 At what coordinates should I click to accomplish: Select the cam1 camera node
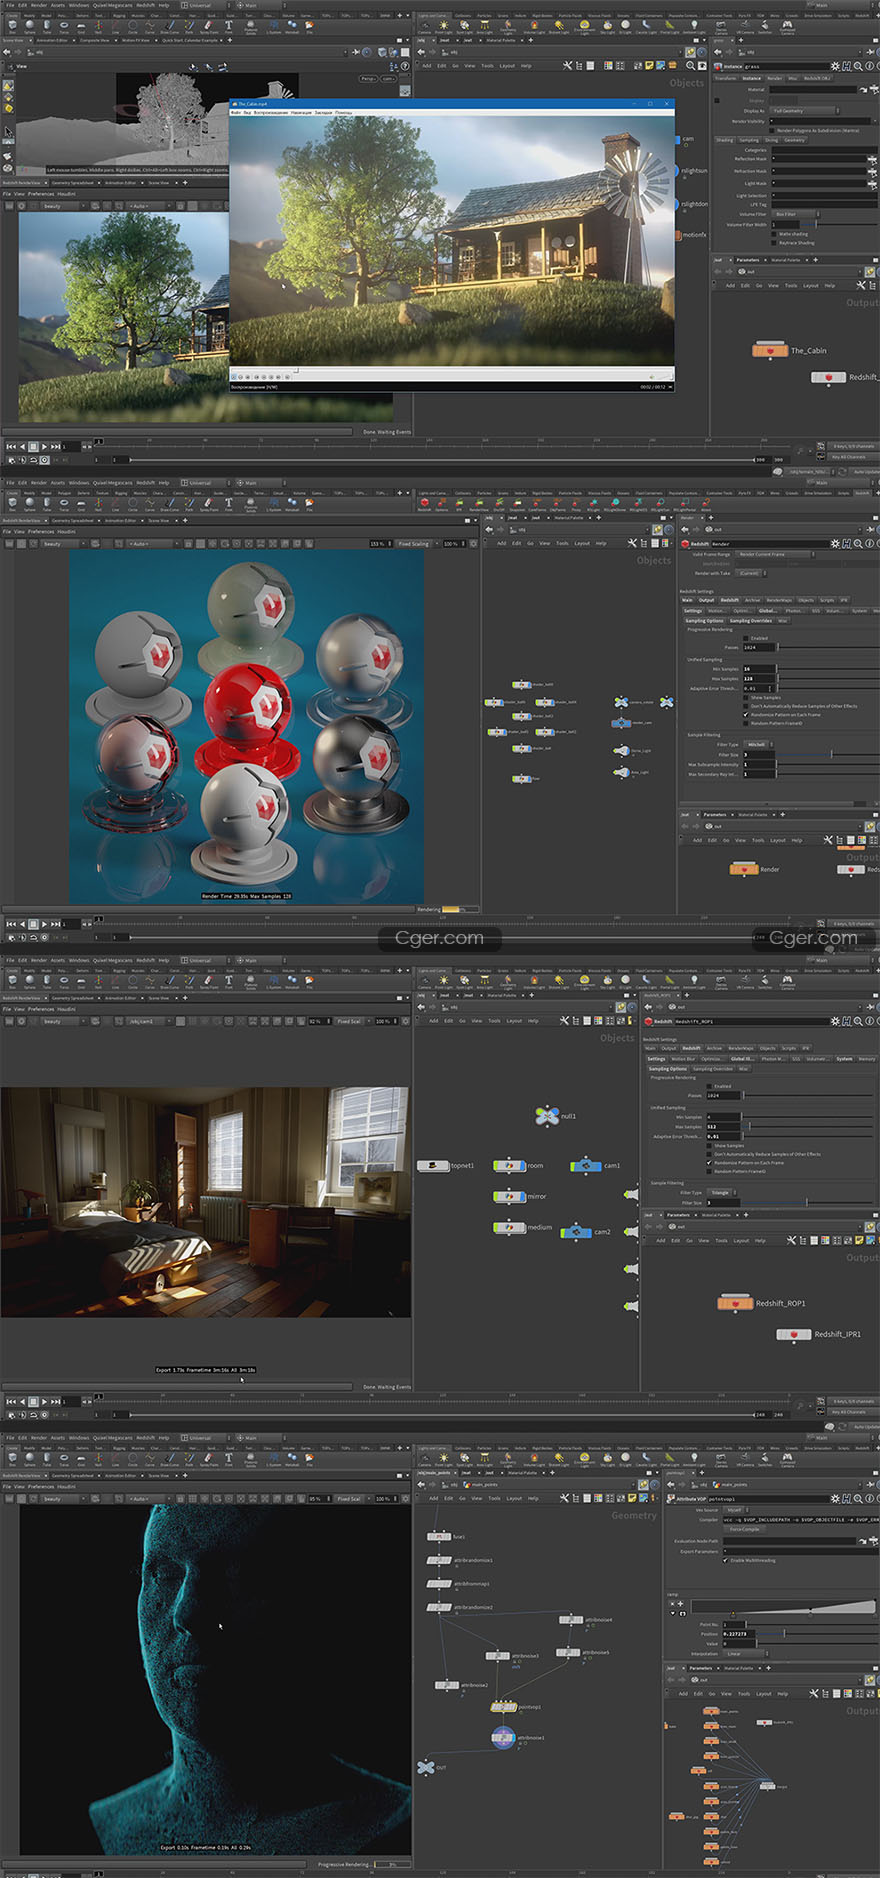(585, 1165)
